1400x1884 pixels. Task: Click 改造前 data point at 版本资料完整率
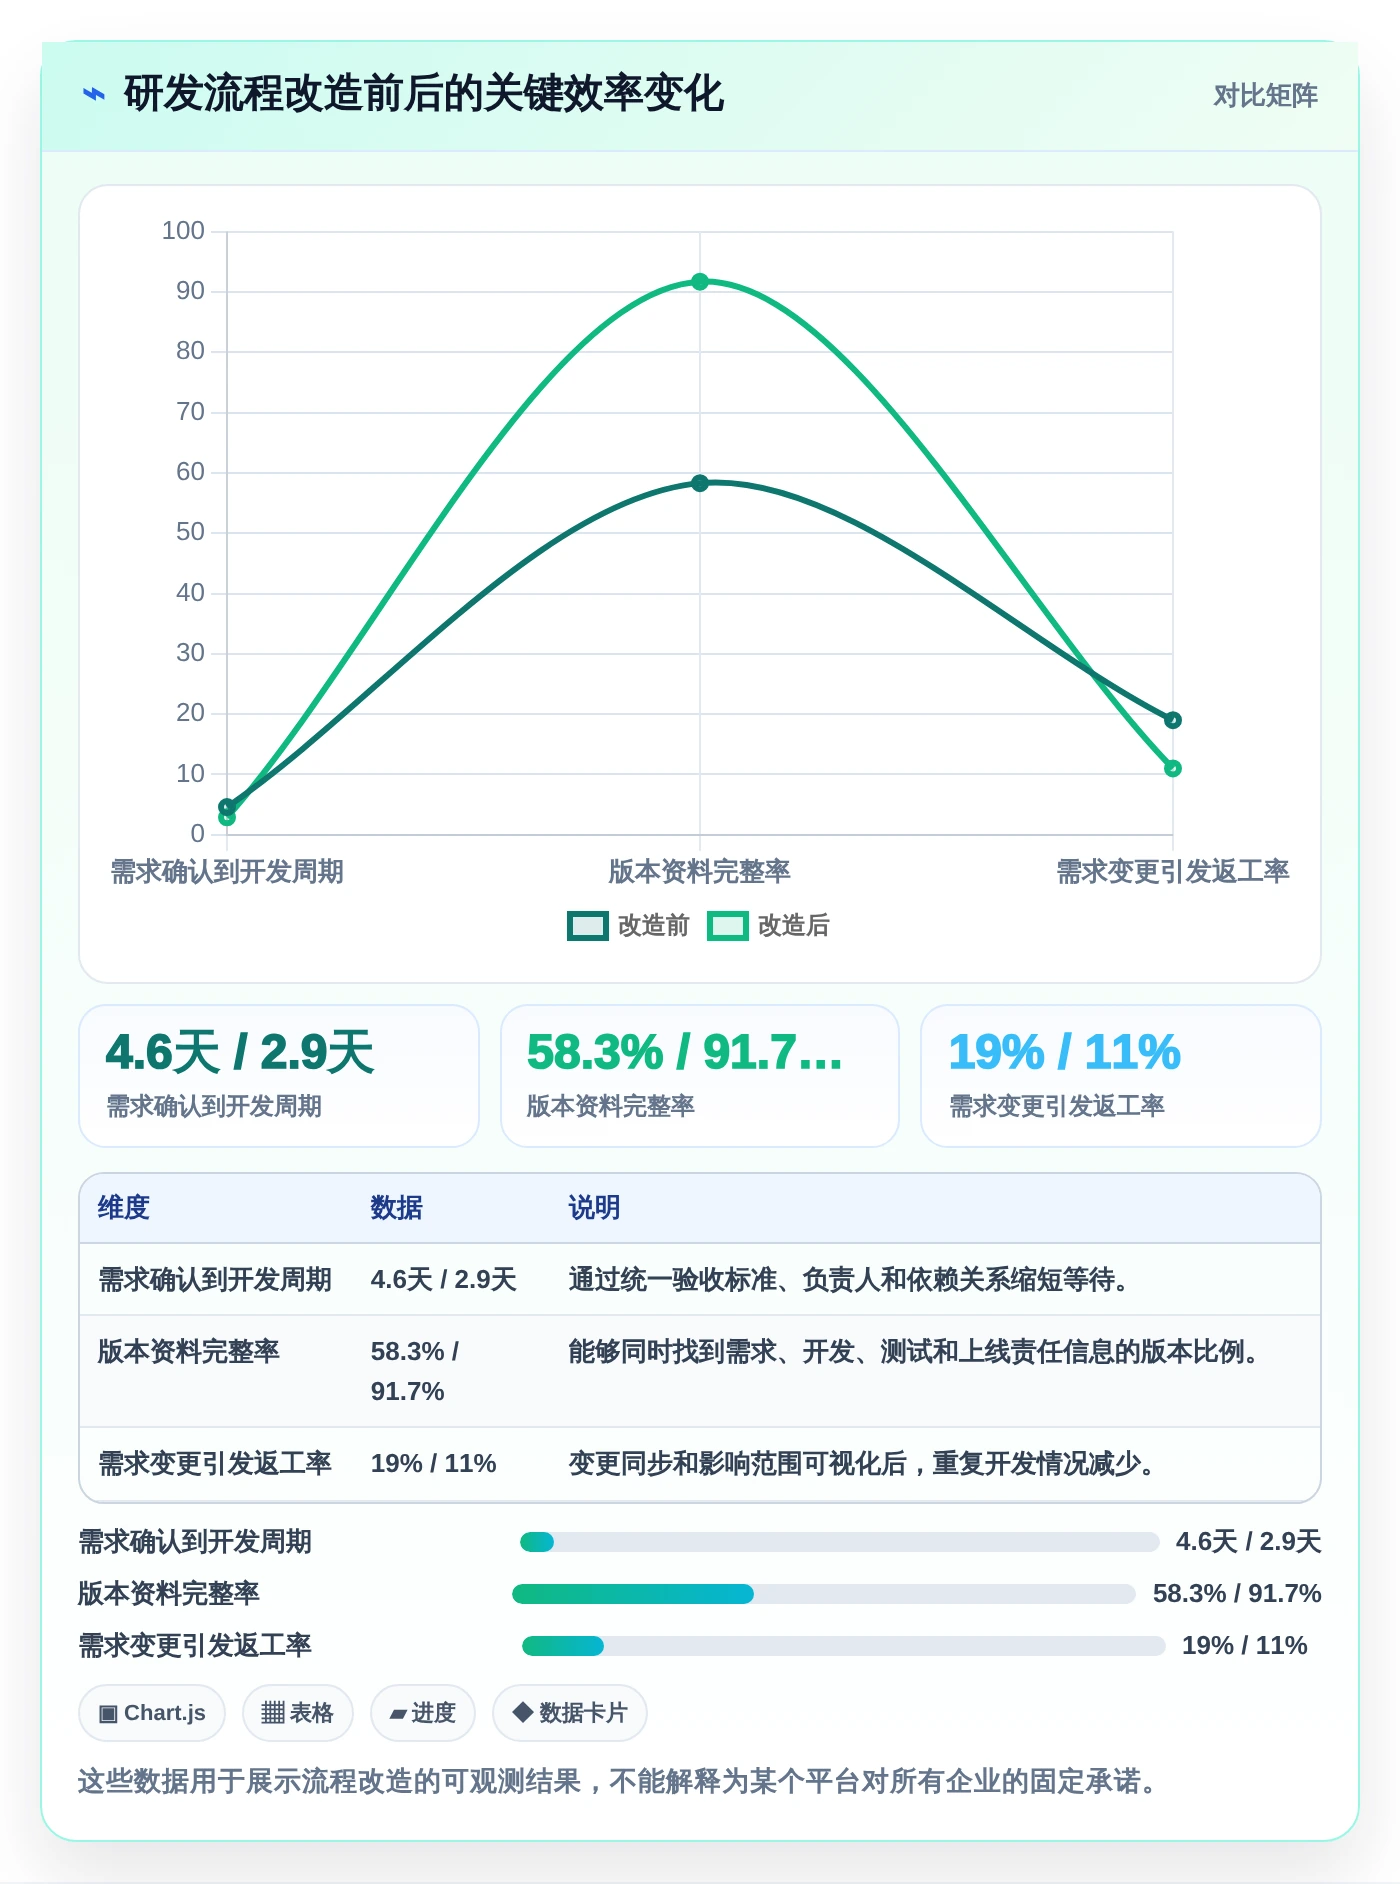[x=700, y=483]
